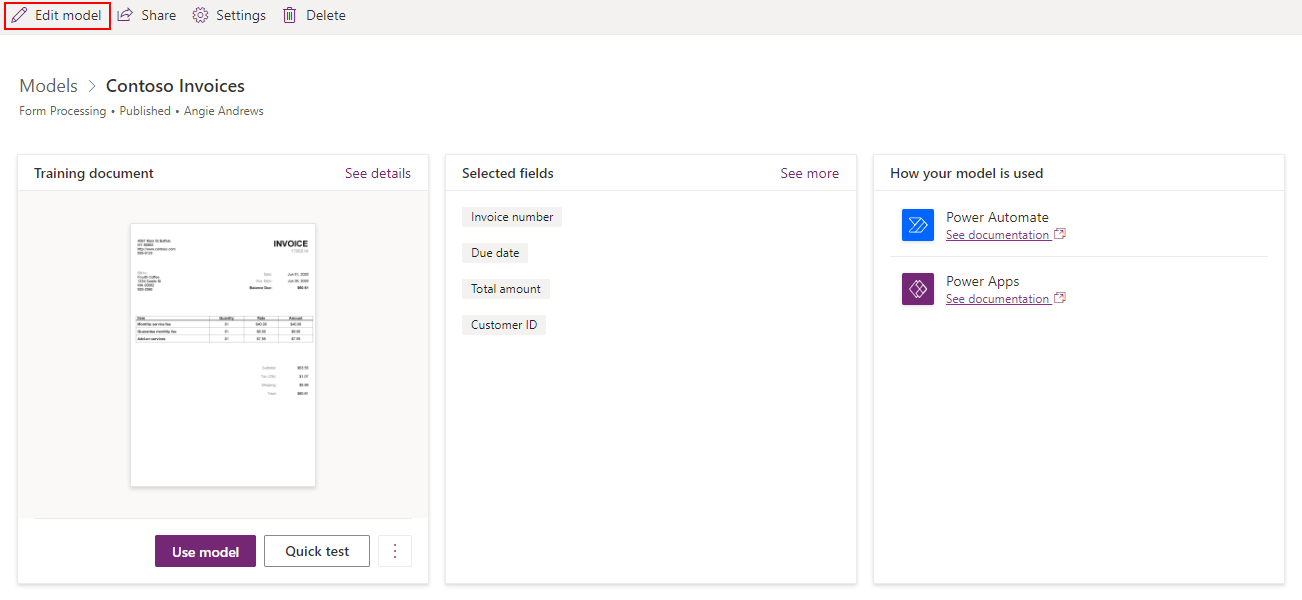Screen dimensions: 1302x600
Task: Select Contoso Invoices in the breadcrumb
Action: [x=175, y=85]
